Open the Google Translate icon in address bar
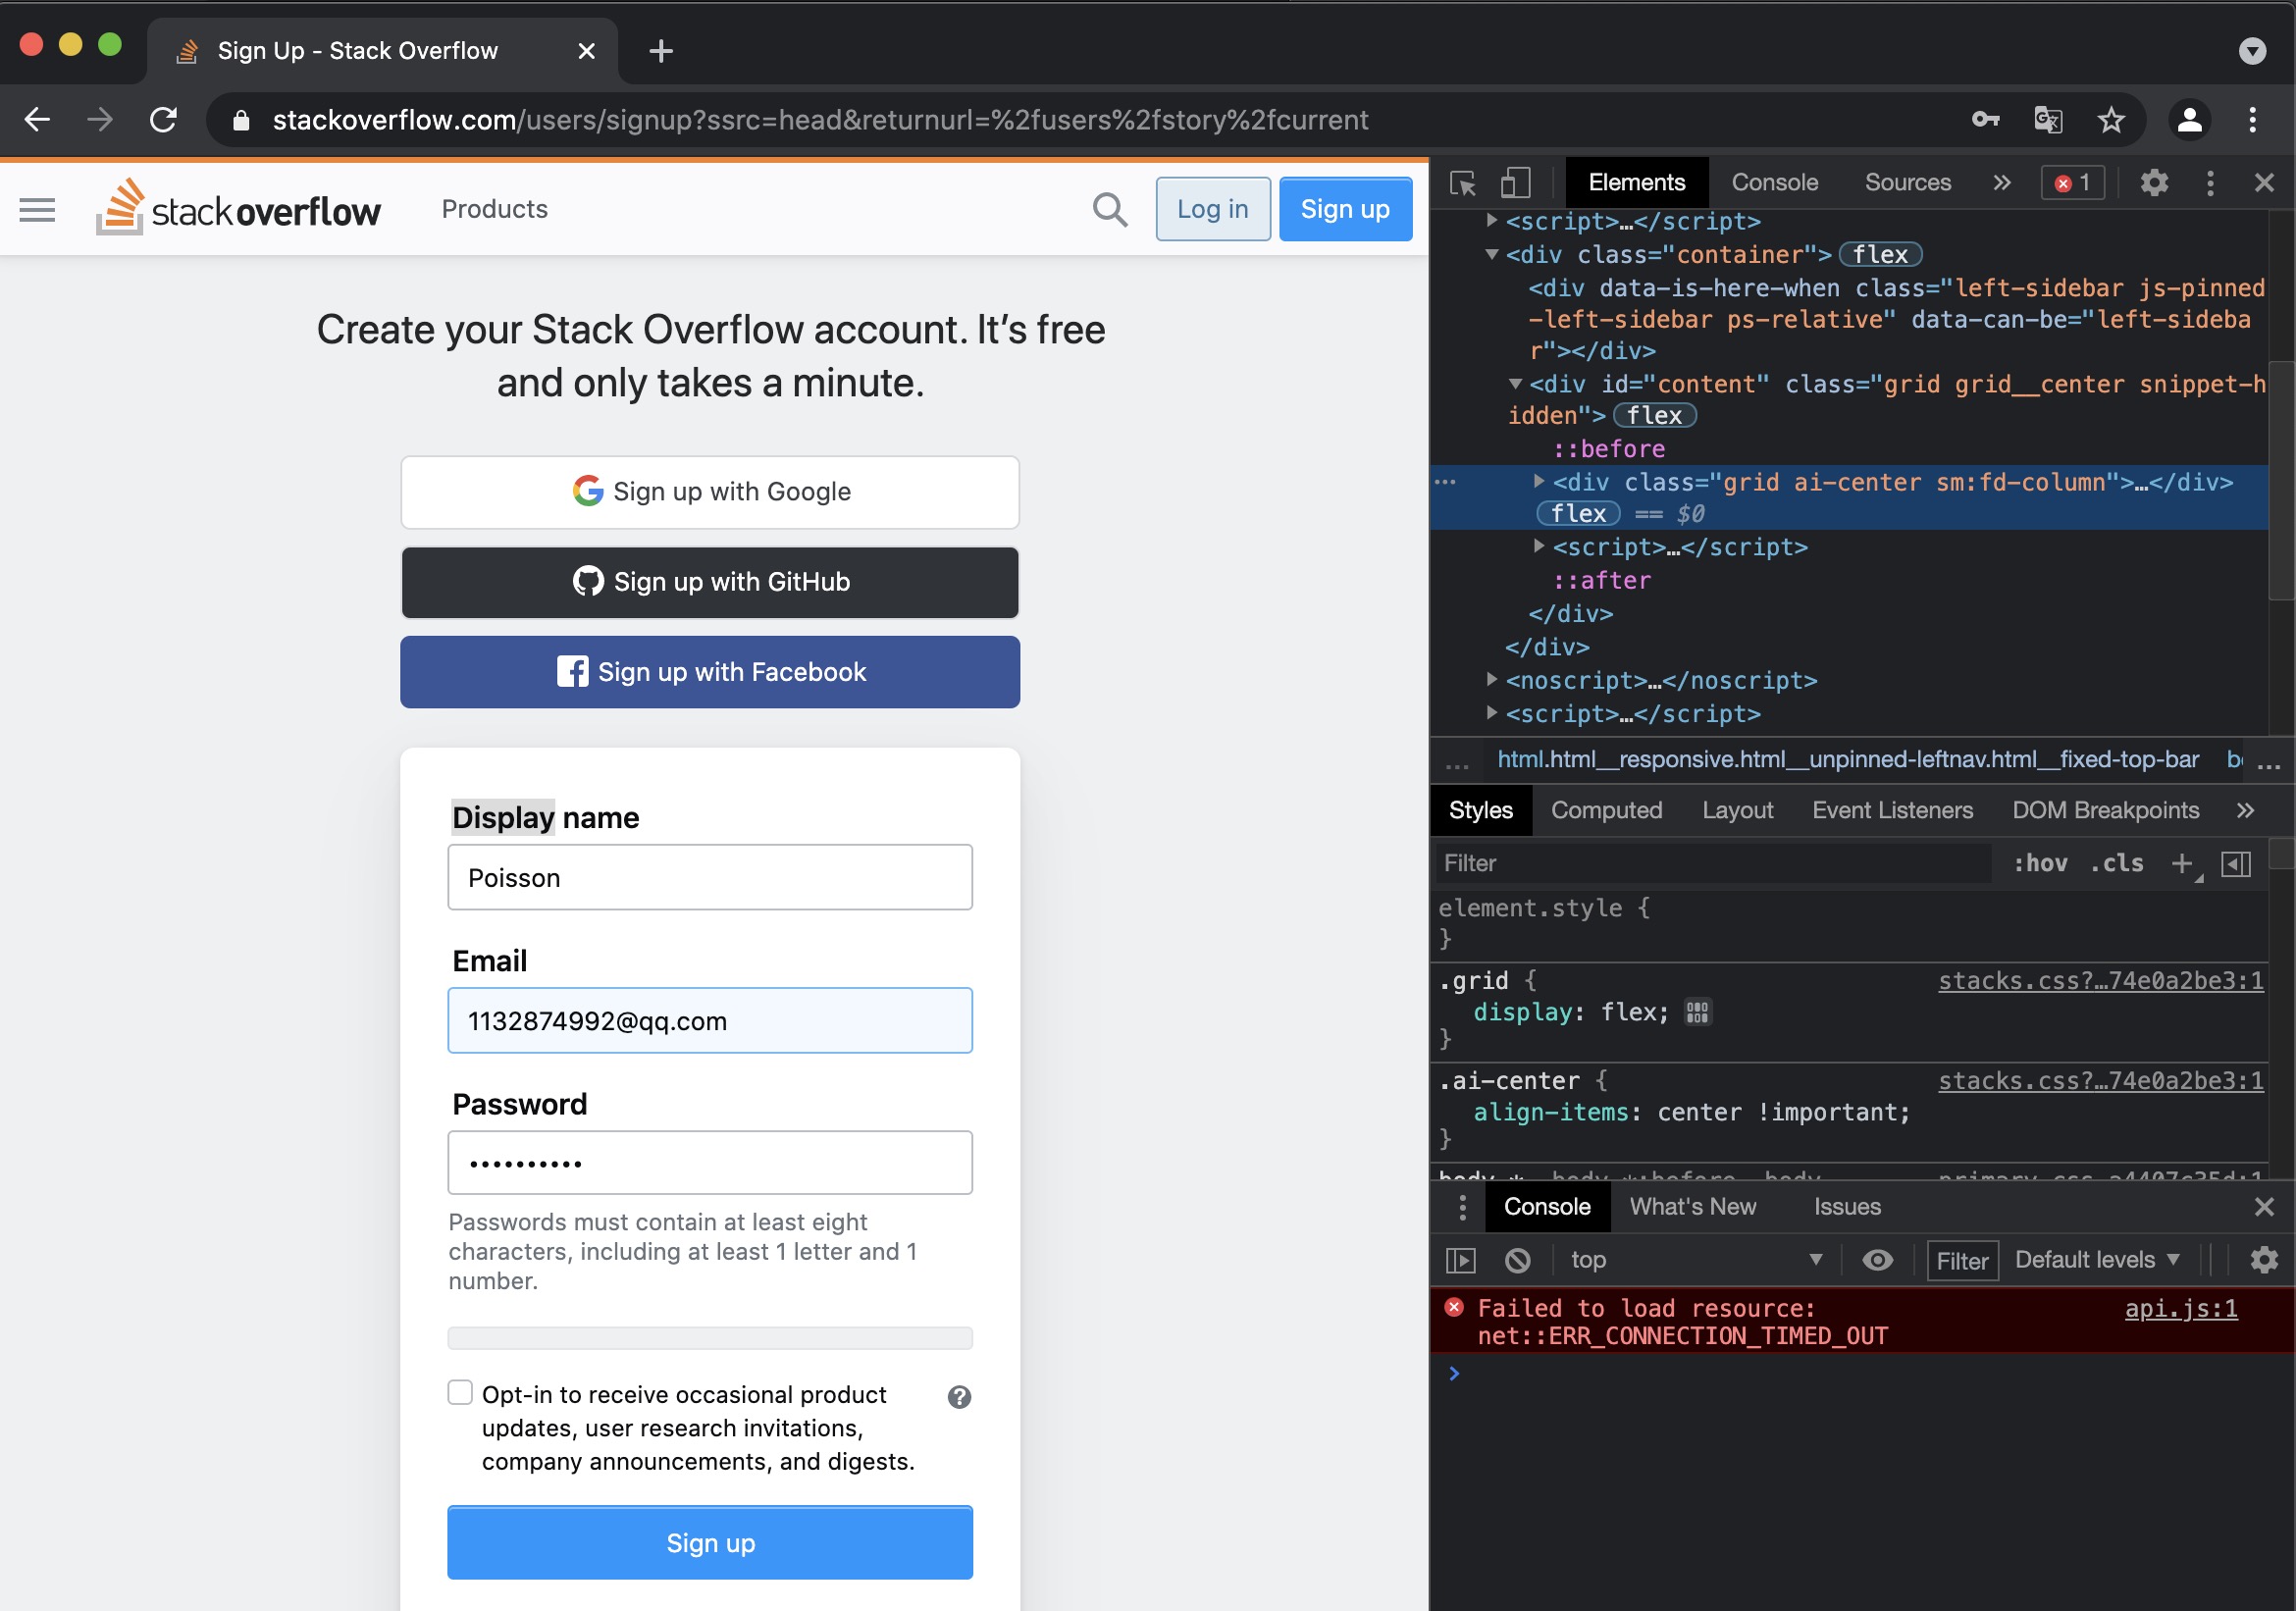The height and width of the screenshot is (1611, 2296). coord(2047,120)
